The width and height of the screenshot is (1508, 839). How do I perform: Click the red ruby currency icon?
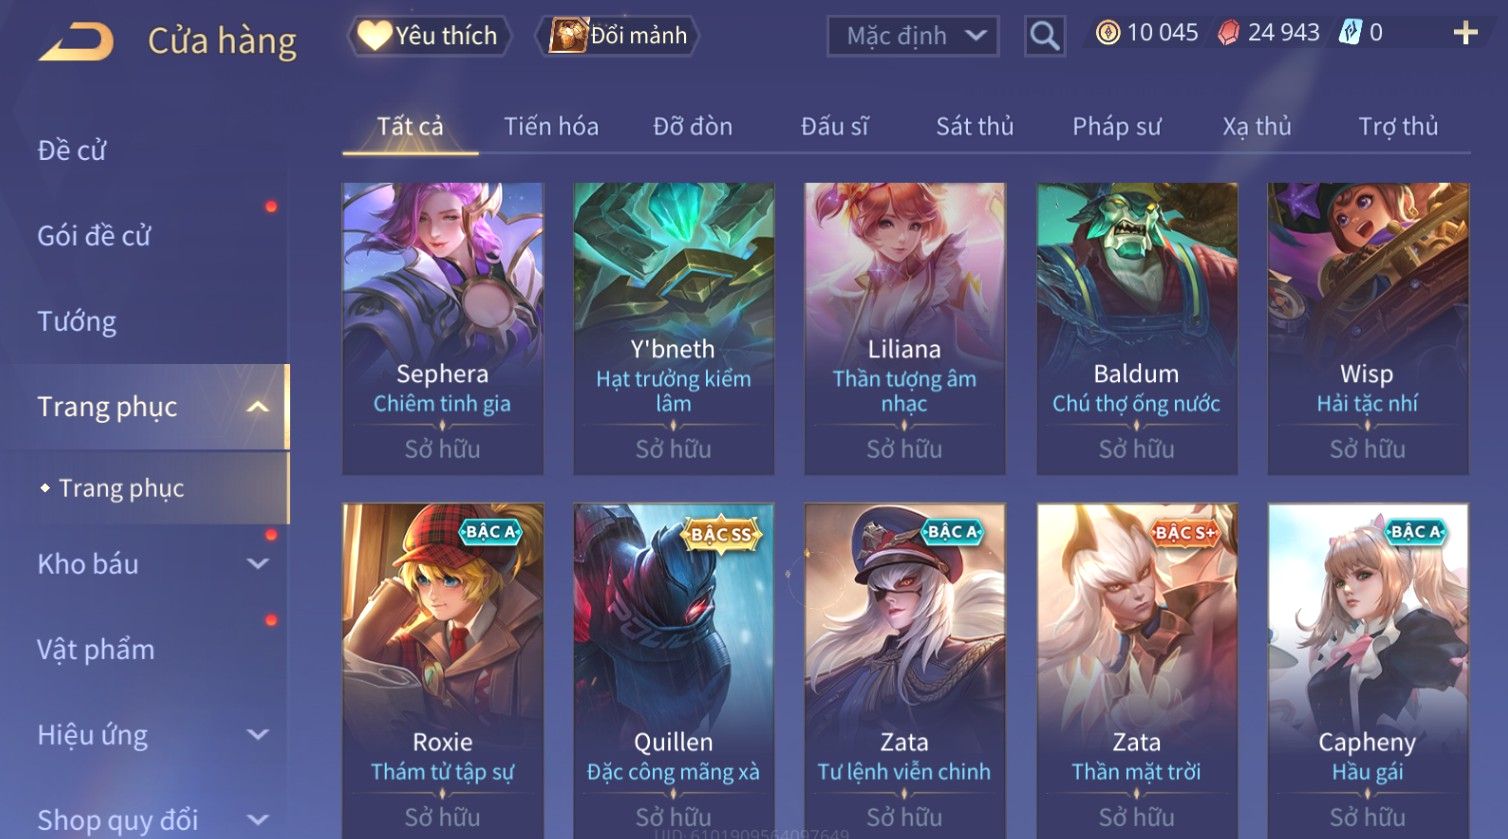coord(1228,33)
